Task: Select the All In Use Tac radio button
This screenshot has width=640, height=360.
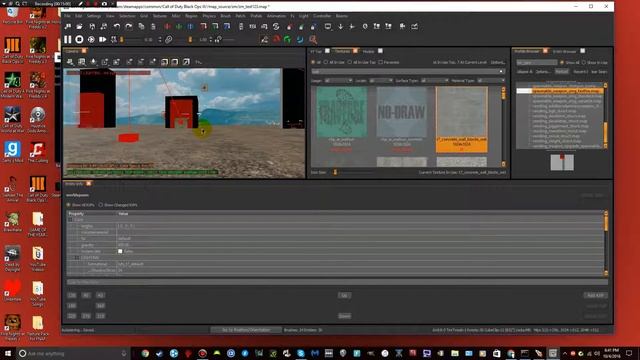Action: pos(350,62)
